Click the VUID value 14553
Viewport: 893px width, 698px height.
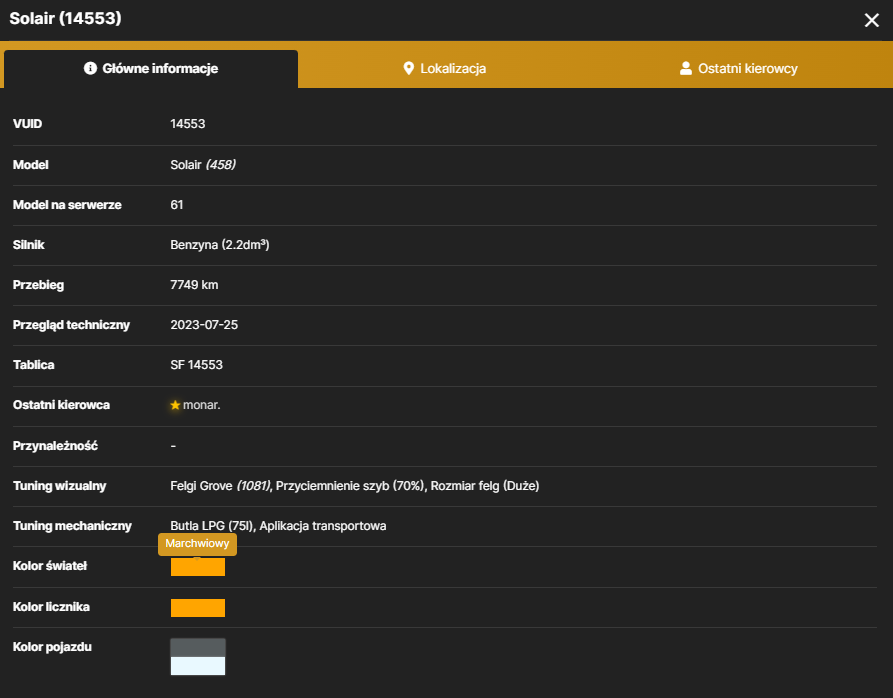[x=187, y=124]
